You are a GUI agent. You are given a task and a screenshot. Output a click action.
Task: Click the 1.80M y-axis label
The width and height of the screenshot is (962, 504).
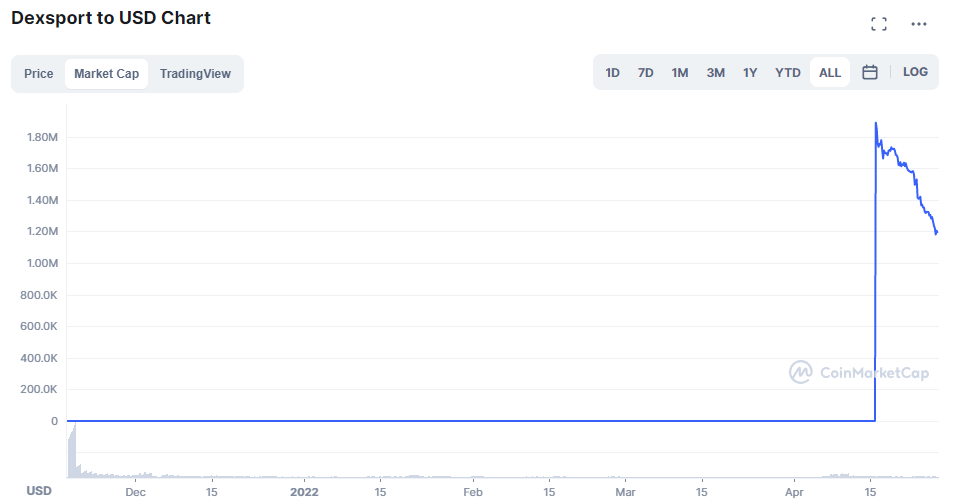click(x=42, y=137)
